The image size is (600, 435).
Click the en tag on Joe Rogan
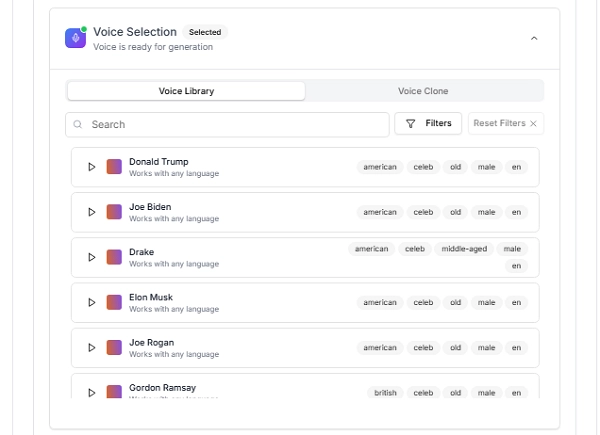pyautogui.click(x=516, y=347)
